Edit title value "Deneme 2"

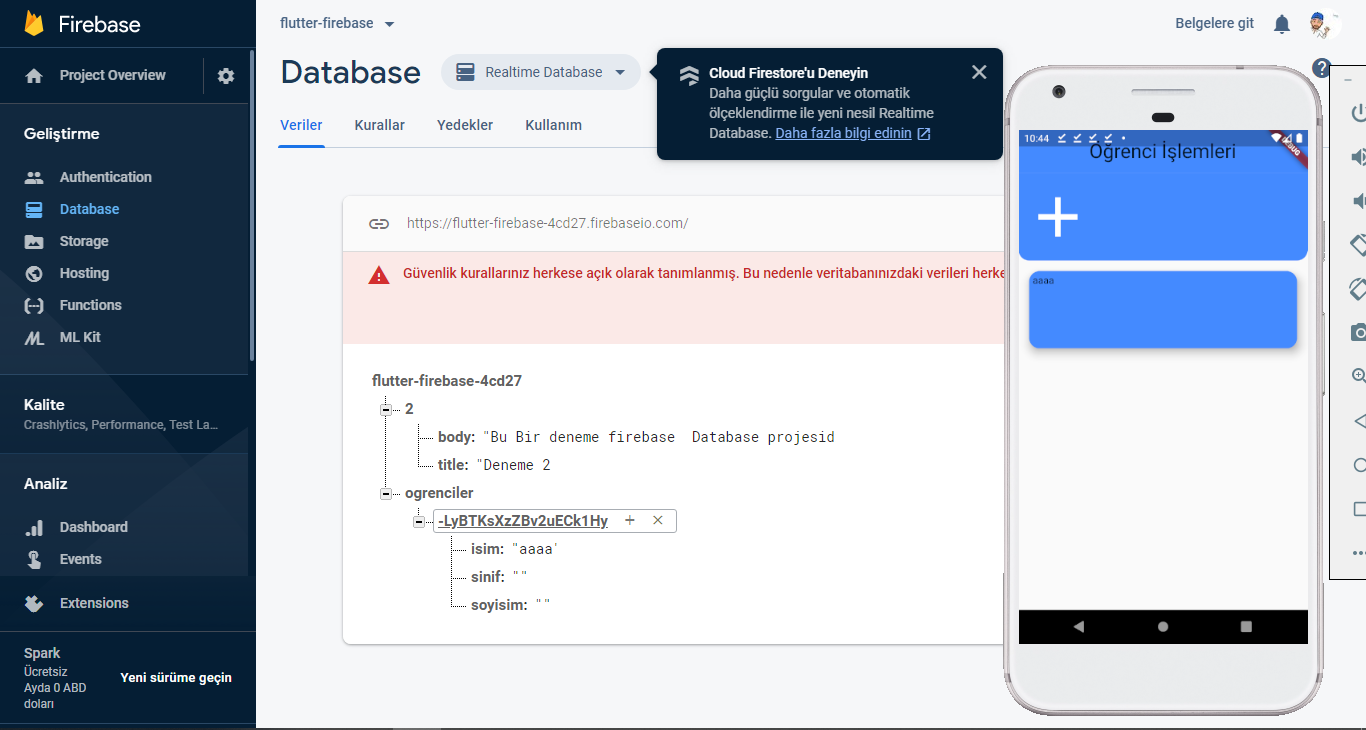pyautogui.click(x=513, y=465)
